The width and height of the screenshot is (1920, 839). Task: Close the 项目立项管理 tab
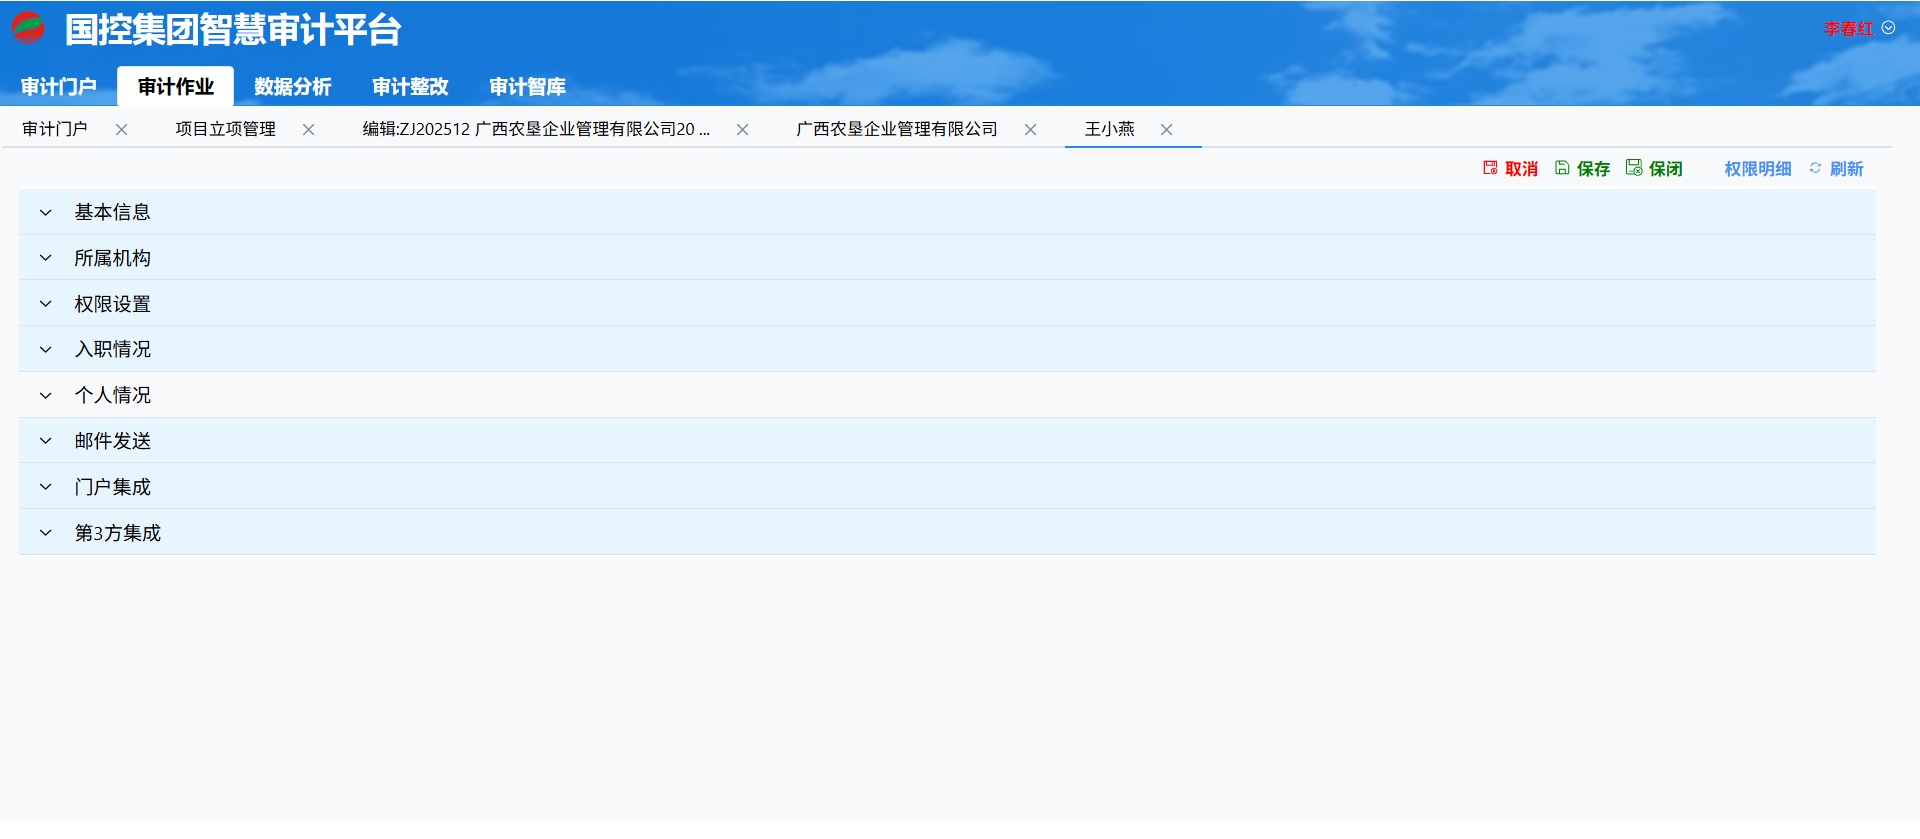(x=308, y=130)
